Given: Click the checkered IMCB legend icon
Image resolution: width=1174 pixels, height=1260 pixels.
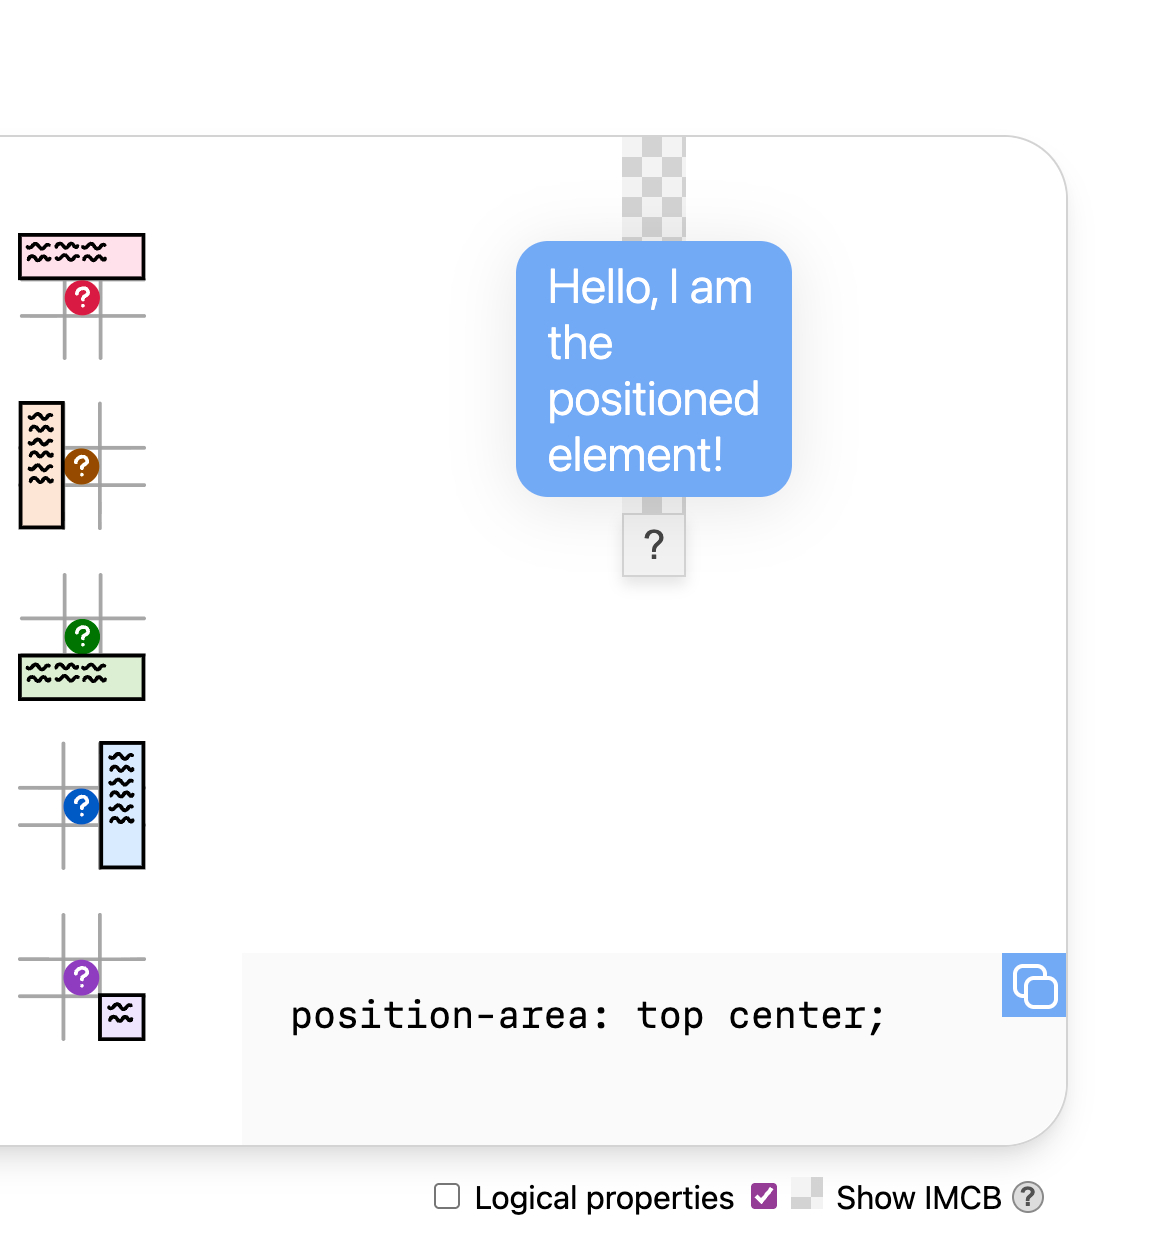Looking at the screenshot, I should [806, 1194].
